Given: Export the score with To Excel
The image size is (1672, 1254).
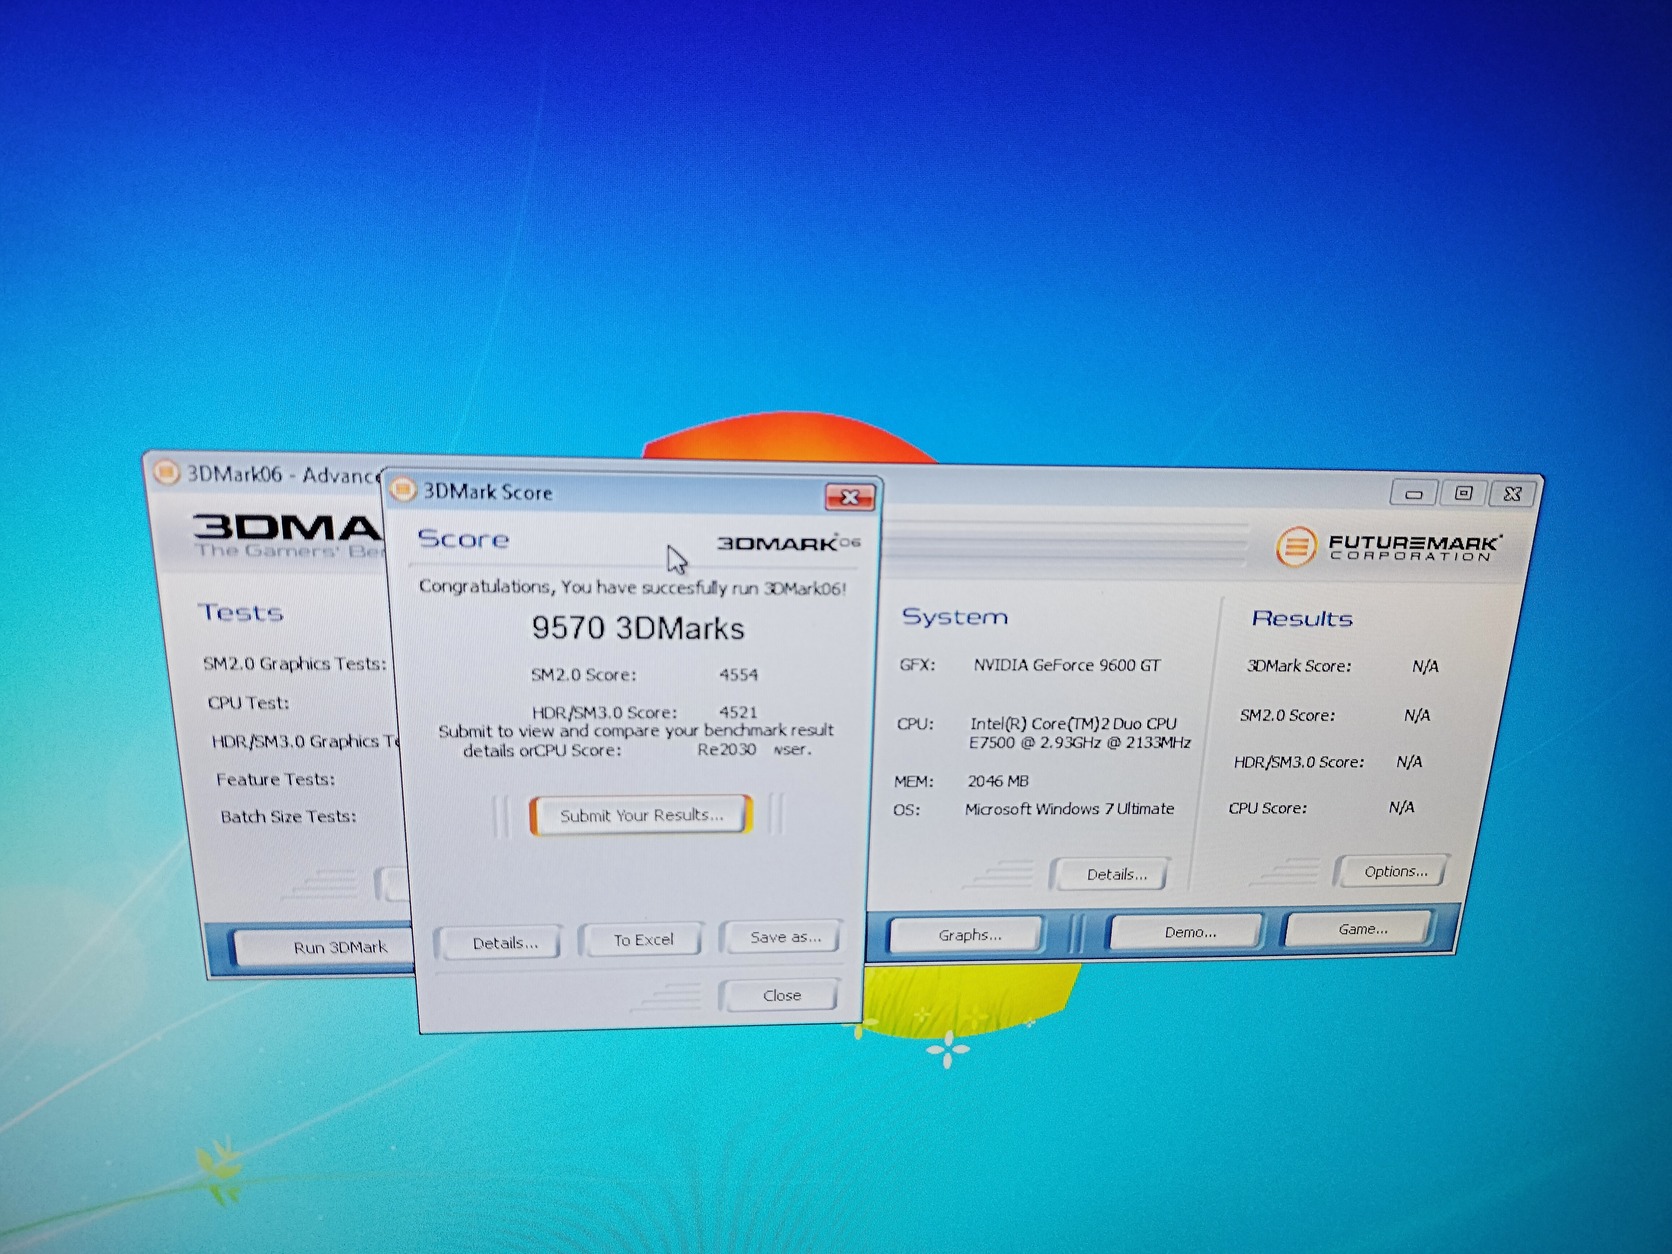Looking at the screenshot, I should pos(643,940).
